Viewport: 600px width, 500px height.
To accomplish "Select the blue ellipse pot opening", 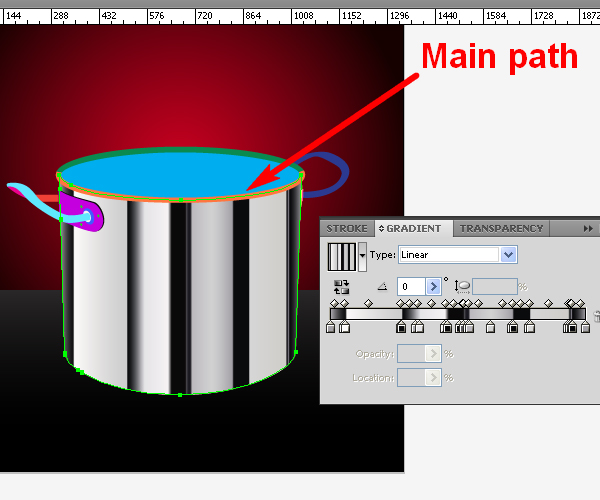I will (x=180, y=174).
